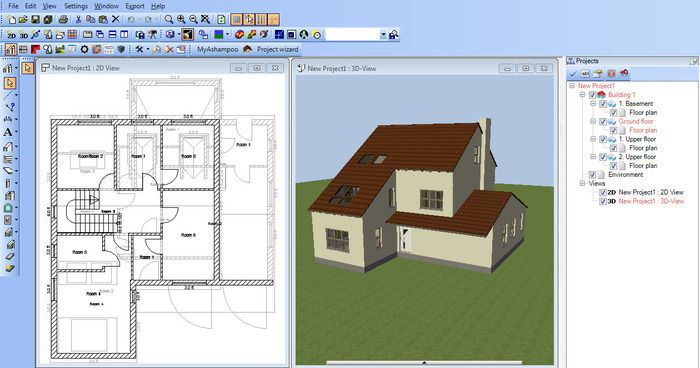Toggle the Environment checkbox

pyautogui.click(x=592, y=175)
